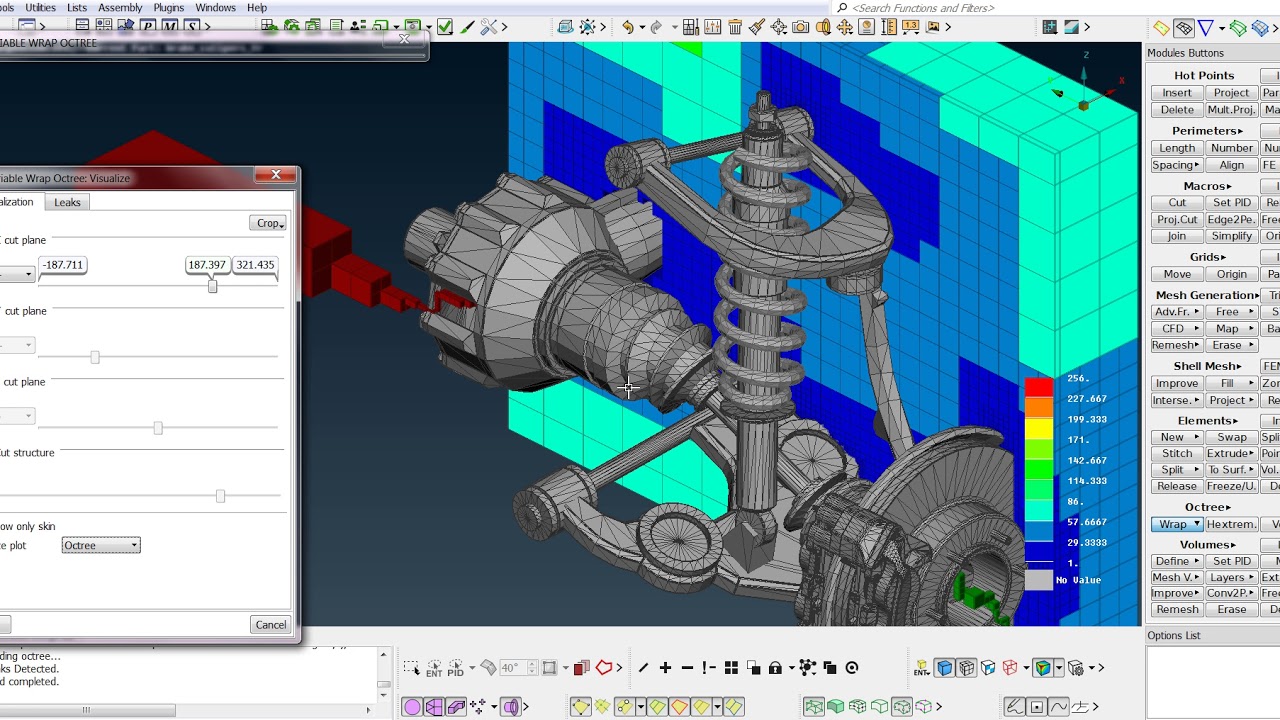Toggle the padlock lock icon
This screenshot has width=1280, height=720.
[775, 668]
